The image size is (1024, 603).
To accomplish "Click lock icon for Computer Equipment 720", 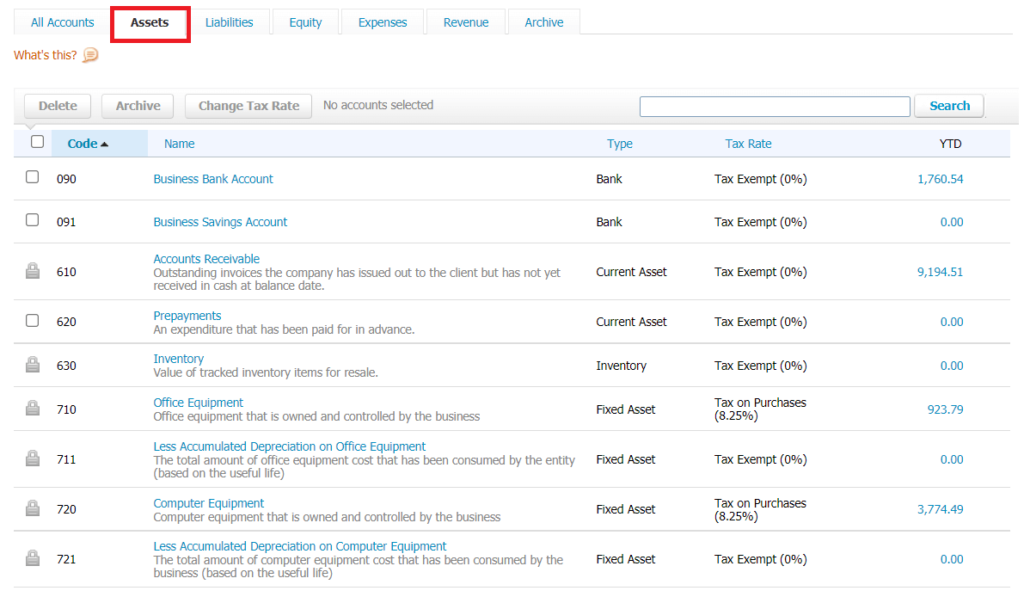I will [32, 509].
